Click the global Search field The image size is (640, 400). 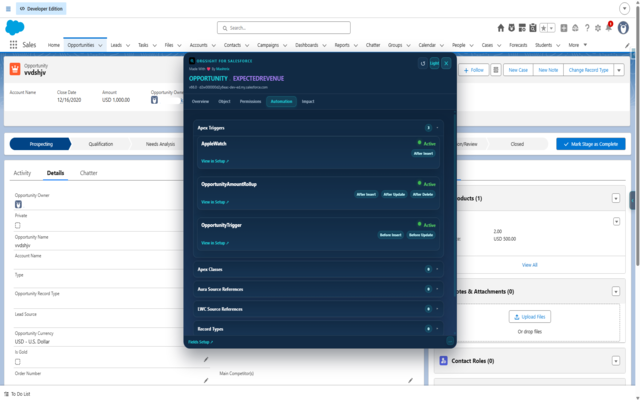284,28
